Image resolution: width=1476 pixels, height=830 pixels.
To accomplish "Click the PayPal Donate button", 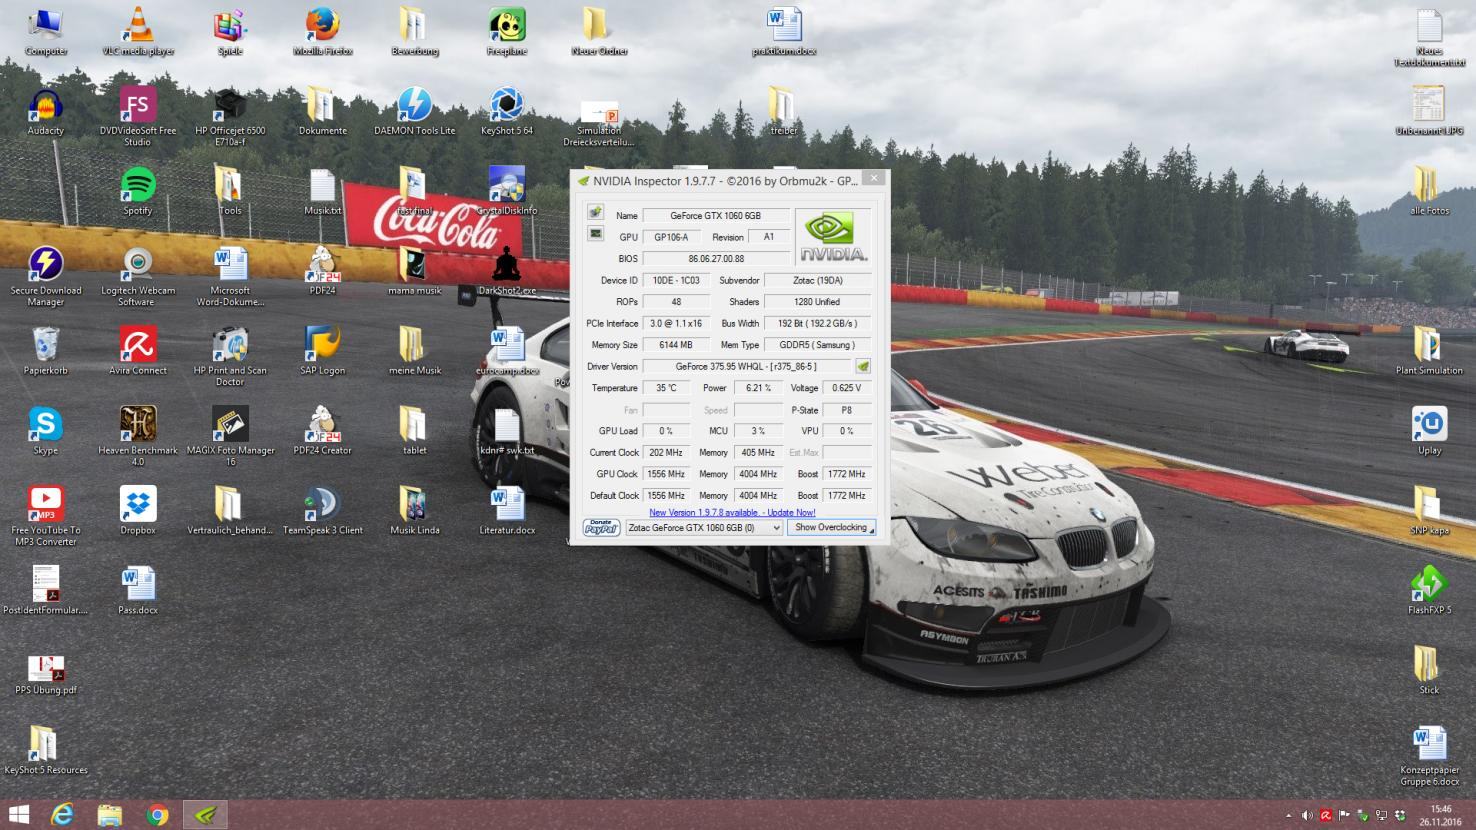I will point(601,527).
